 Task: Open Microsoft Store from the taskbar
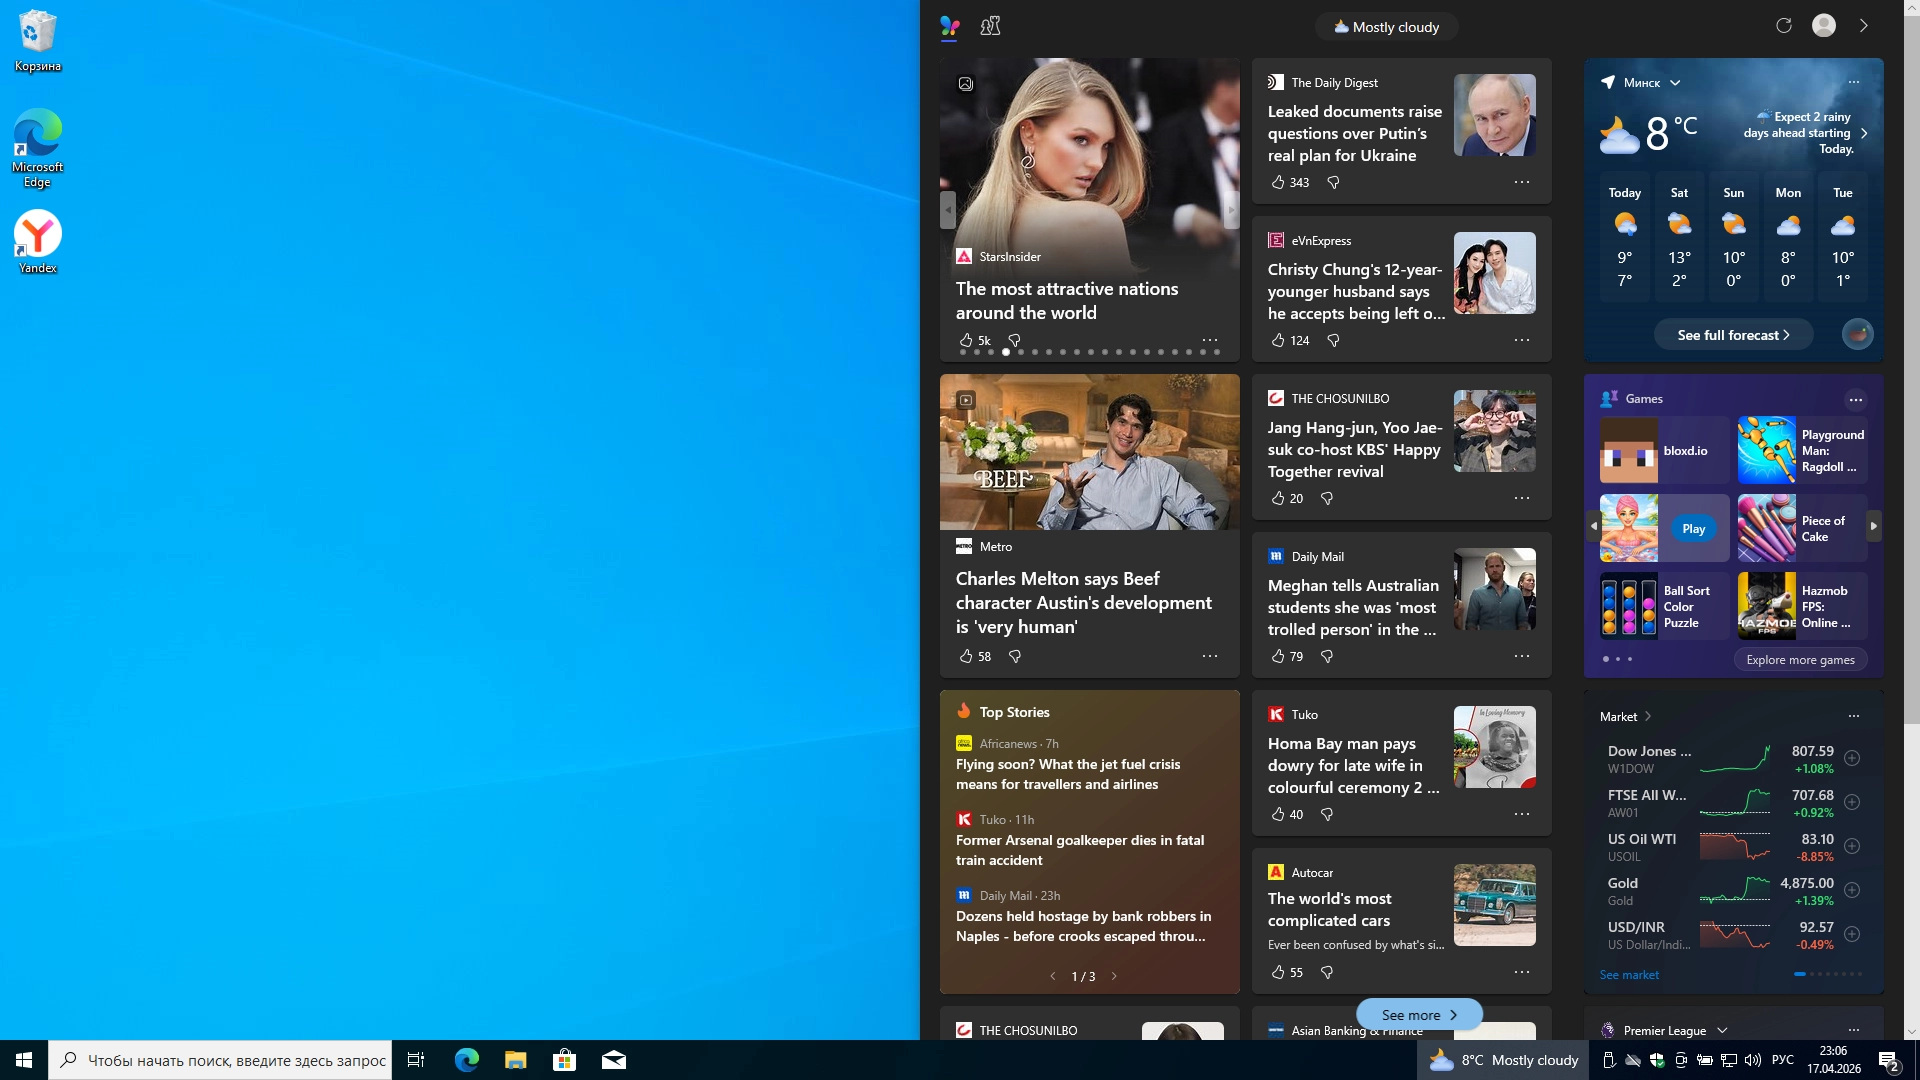[564, 1060]
